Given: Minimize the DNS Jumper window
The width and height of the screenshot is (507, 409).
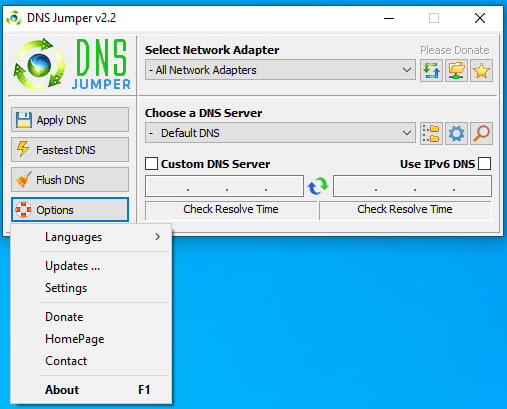Looking at the screenshot, I should pyautogui.click(x=389, y=18).
